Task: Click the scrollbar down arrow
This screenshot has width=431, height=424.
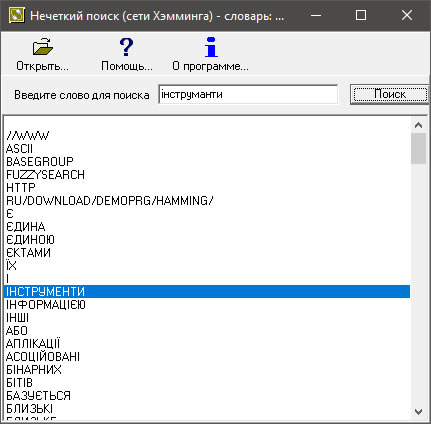Action: (x=418, y=412)
